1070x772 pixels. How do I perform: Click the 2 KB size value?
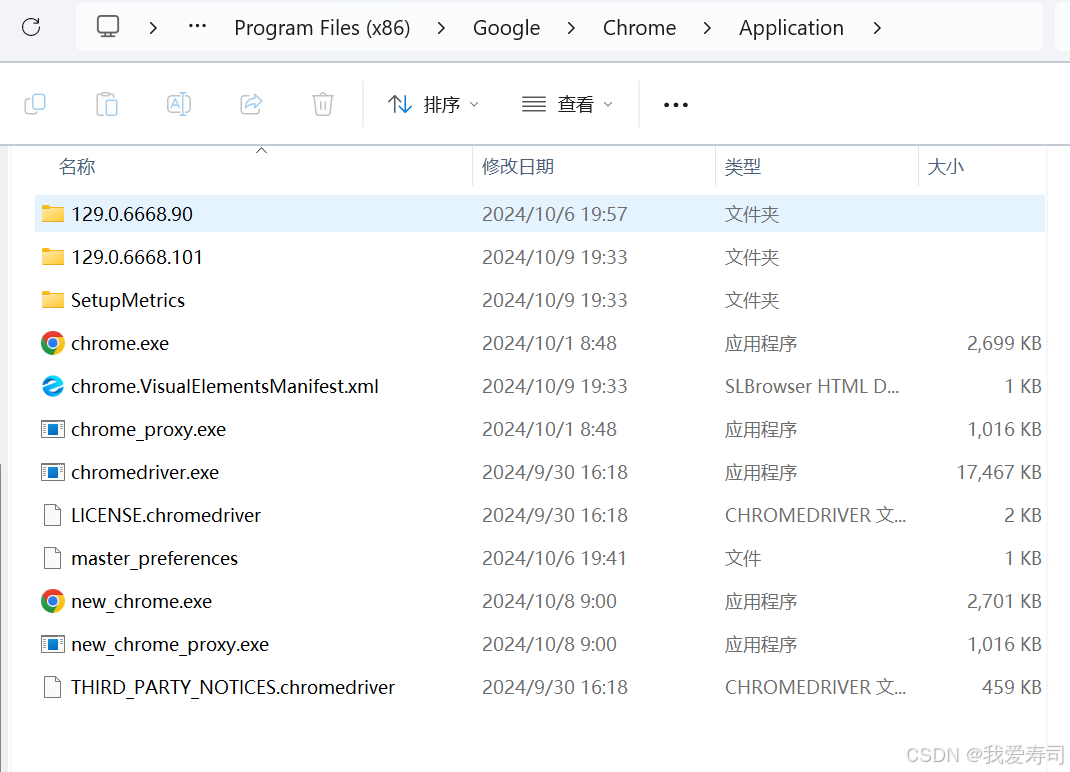(x=1023, y=515)
